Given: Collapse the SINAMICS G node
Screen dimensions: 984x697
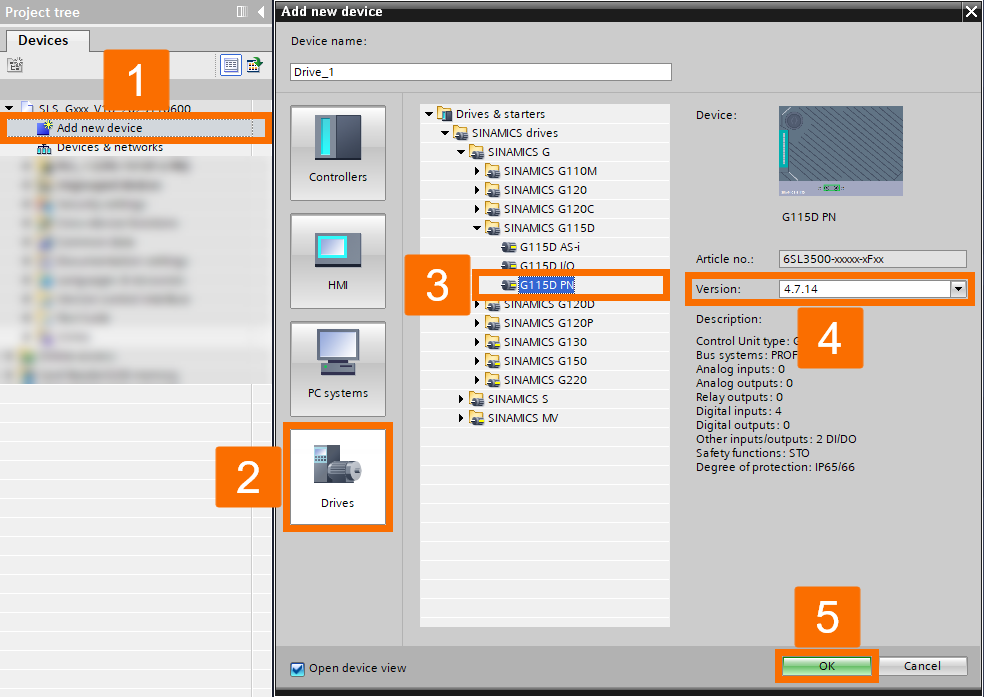Looking at the screenshot, I should (x=461, y=152).
